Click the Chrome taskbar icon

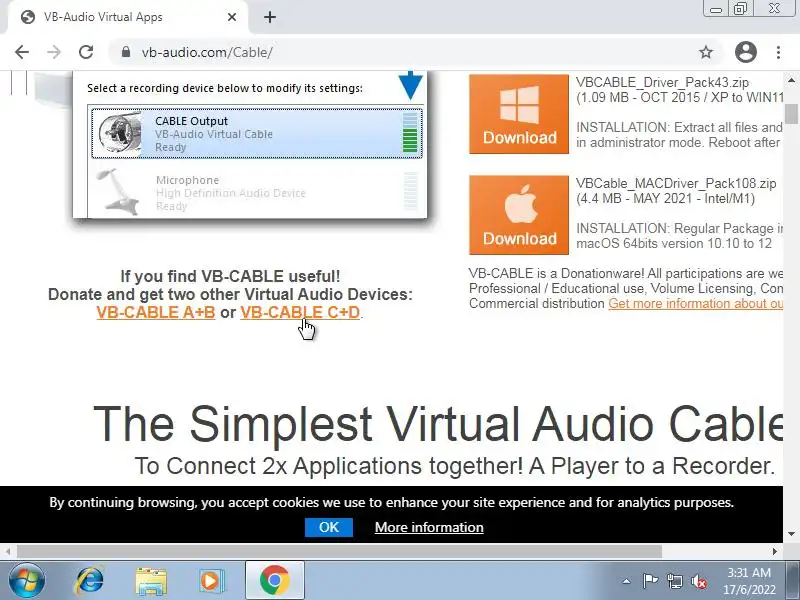[x=274, y=581]
